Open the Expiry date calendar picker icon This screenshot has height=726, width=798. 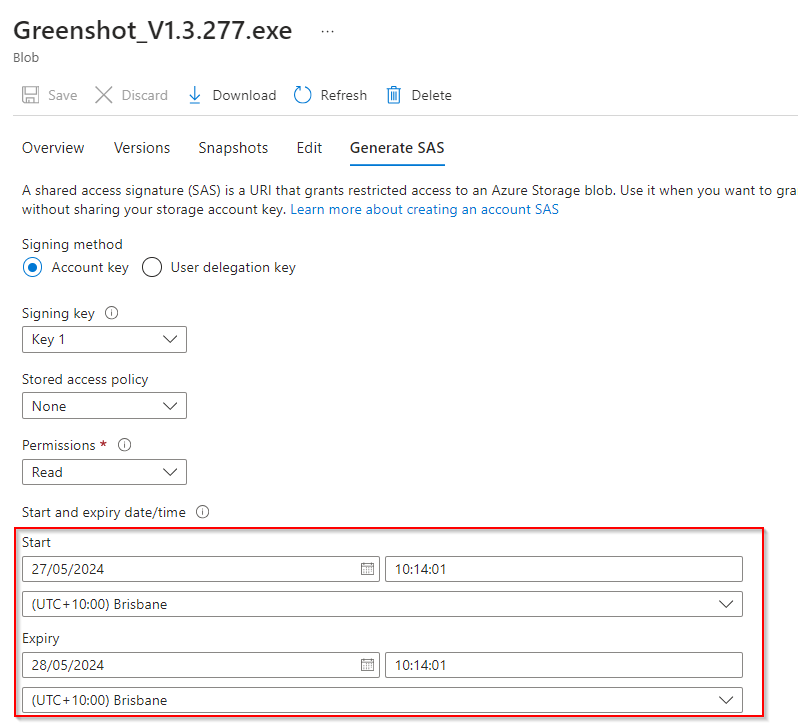[x=367, y=665]
